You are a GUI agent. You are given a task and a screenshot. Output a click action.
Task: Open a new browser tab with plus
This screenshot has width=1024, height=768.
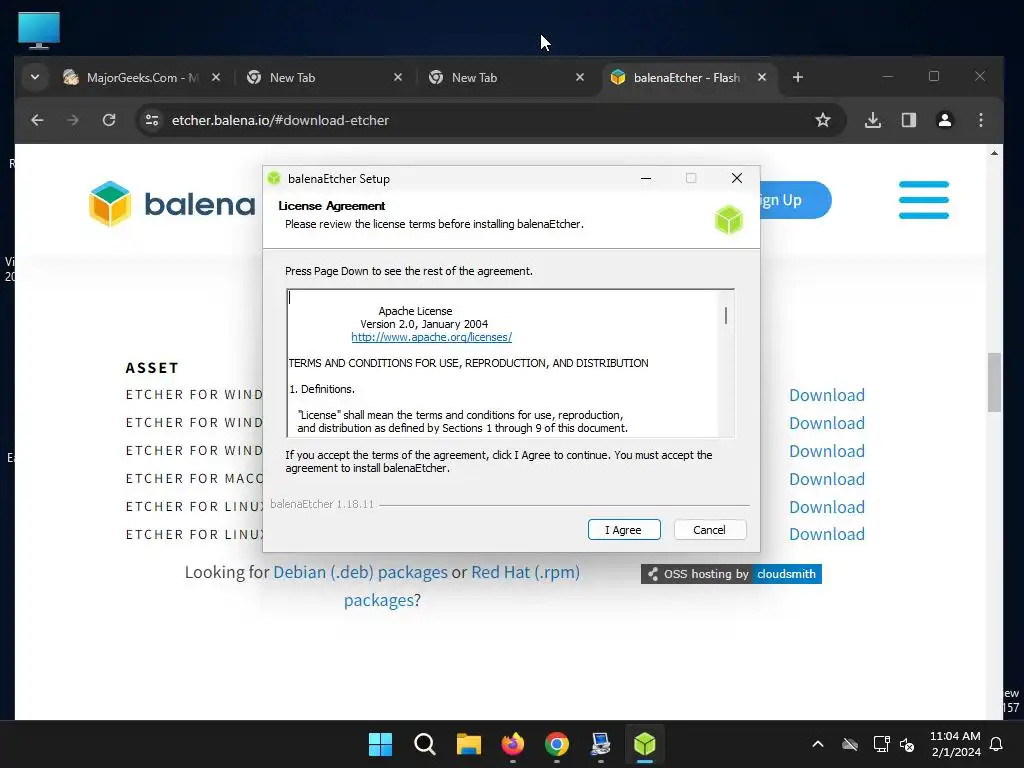click(x=797, y=78)
